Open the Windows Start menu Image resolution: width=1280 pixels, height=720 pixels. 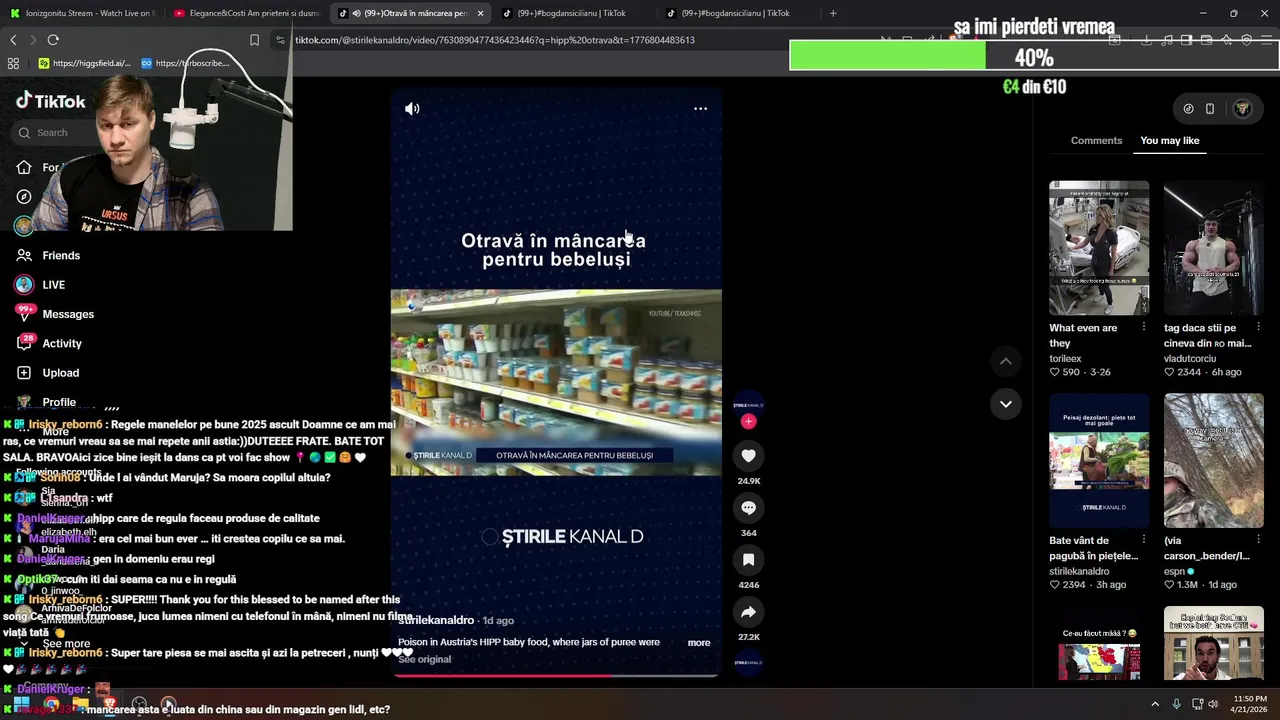click(21, 704)
